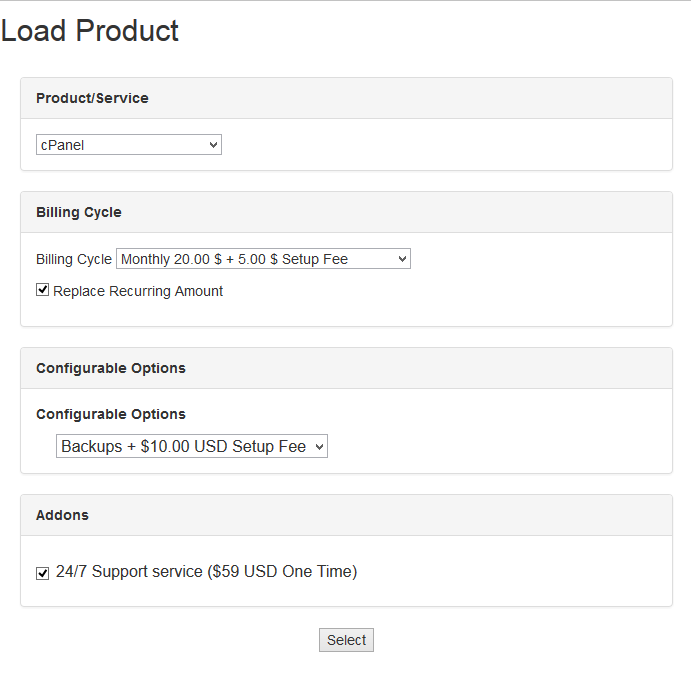
Task: Click the Select button
Action: coord(346,640)
